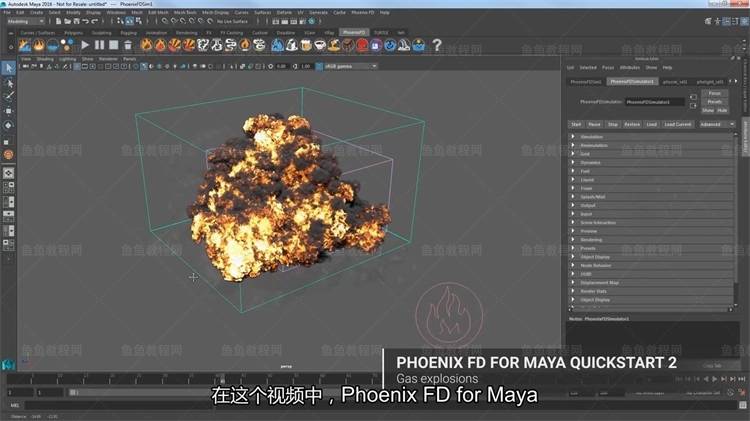The image size is (750, 421).
Task: Open the Script Editor icon at bottom right
Action: 743,405
